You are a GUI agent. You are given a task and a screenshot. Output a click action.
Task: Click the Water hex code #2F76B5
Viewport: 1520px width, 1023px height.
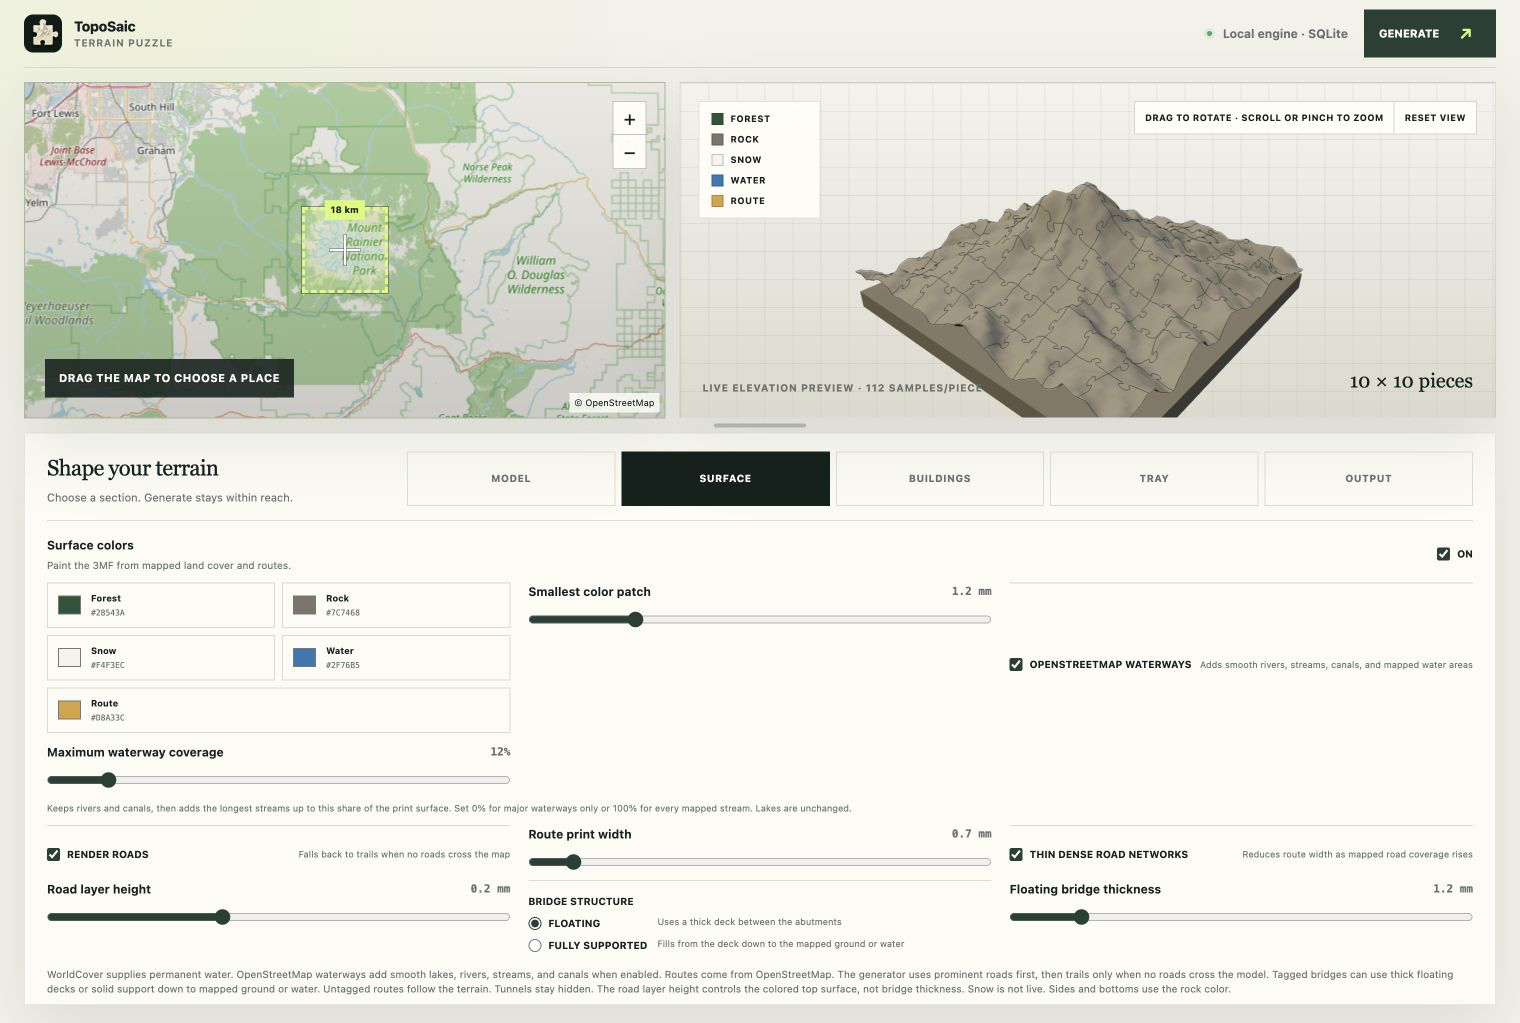pos(343,665)
